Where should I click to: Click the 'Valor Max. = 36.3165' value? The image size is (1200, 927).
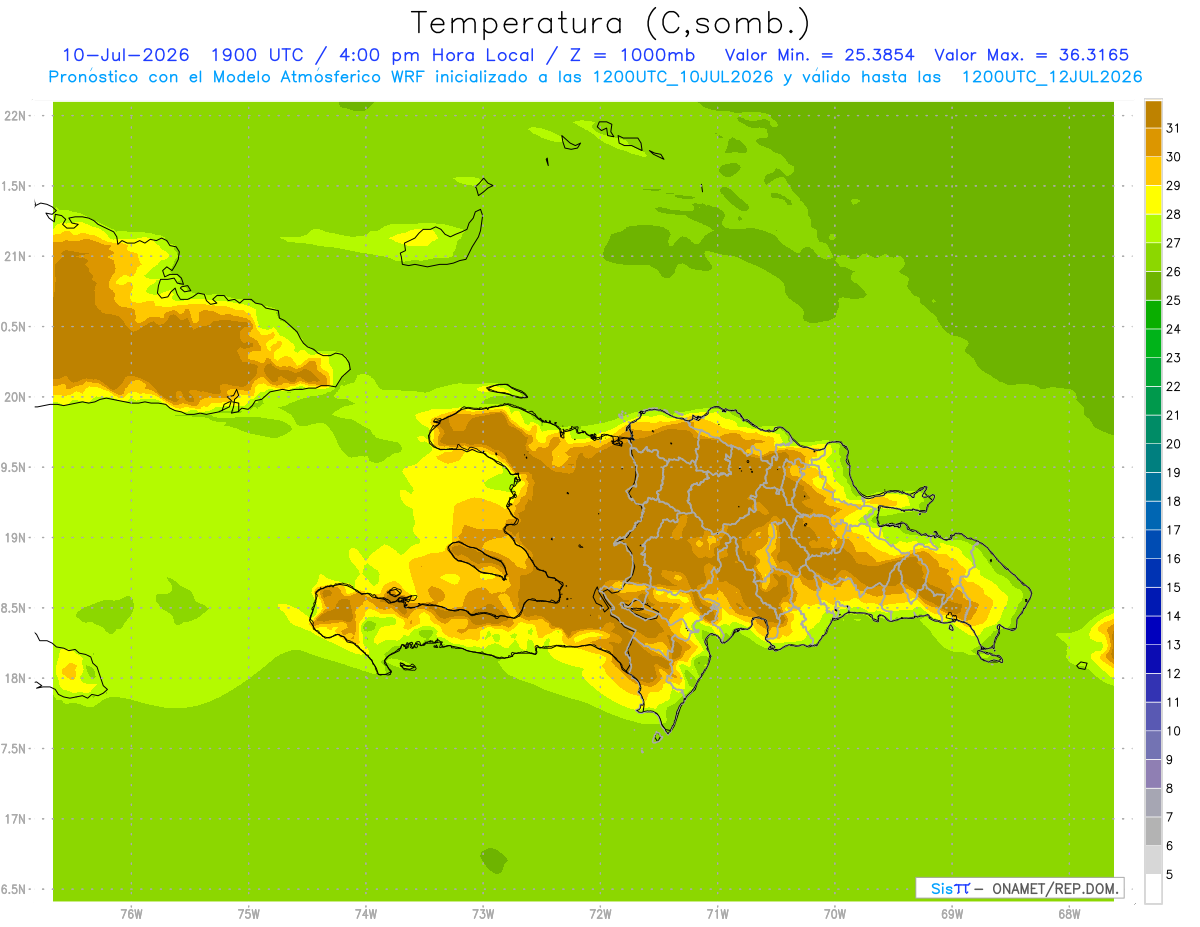pyautogui.click(x=1033, y=55)
